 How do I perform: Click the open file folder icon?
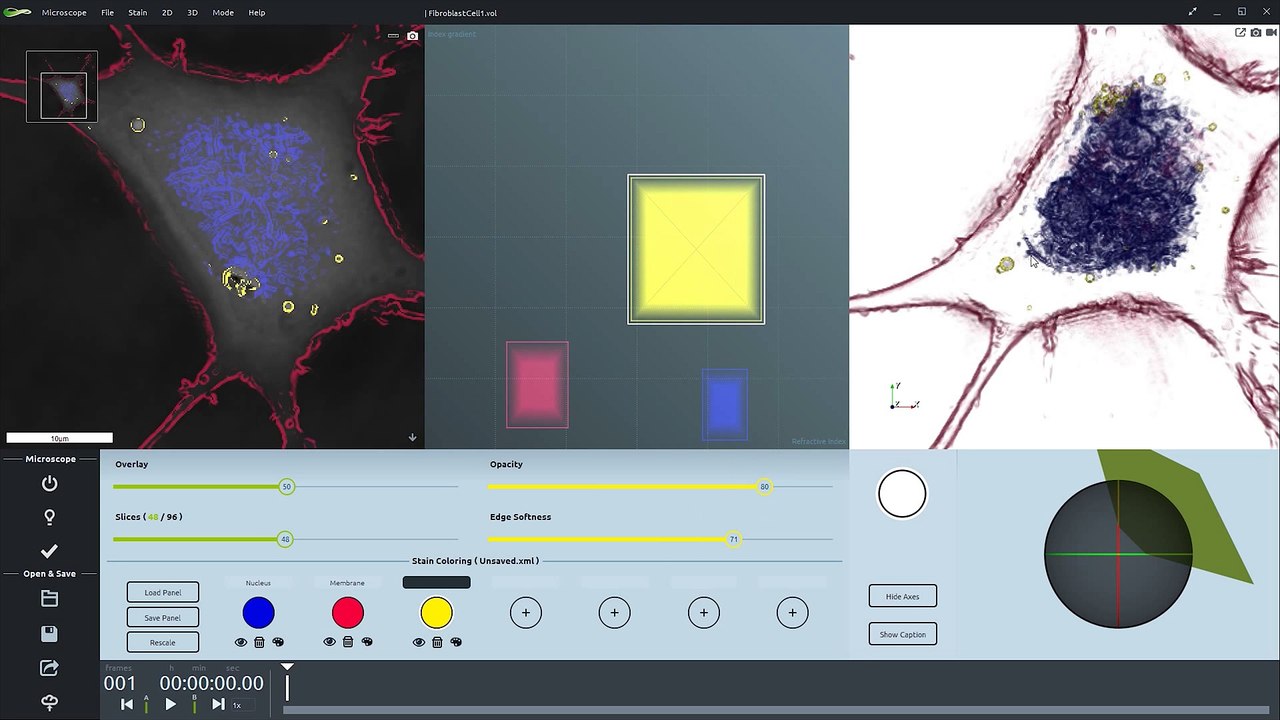point(49,599)
